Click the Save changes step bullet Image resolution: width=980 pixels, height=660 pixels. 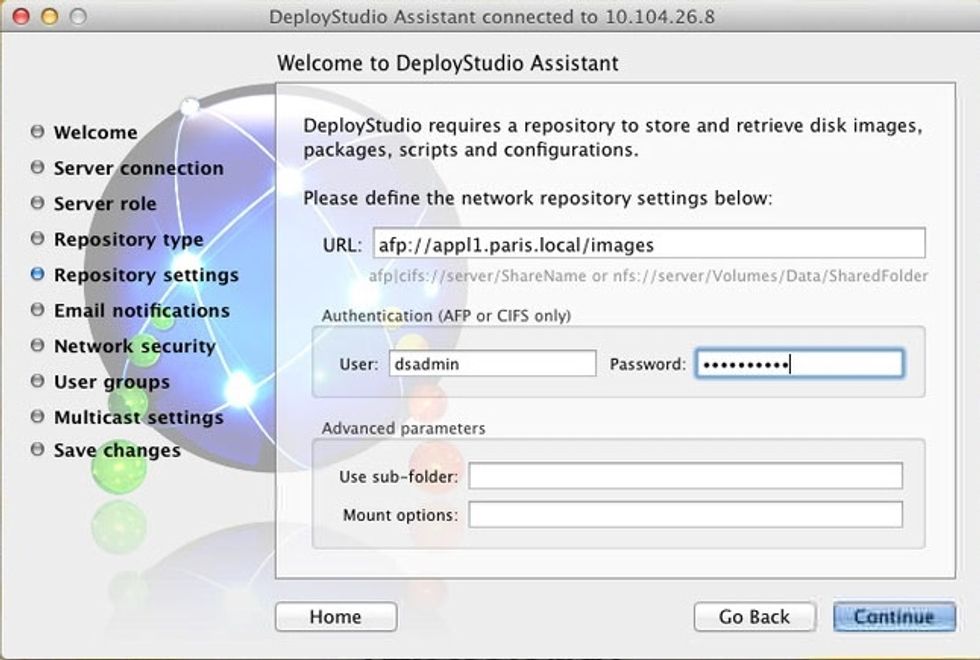pyautogui.click(x=38, y=450)
